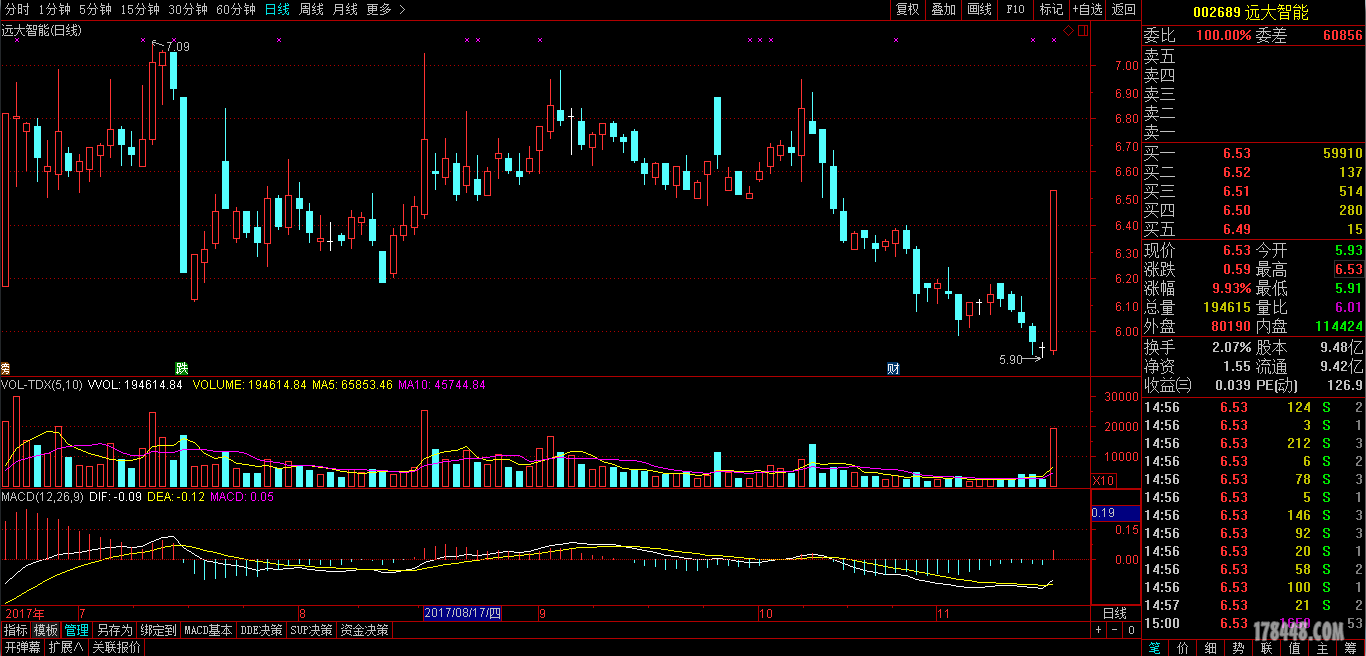Click the 买一 bid price 6.53
Viewport: 1366px width, 656px height.
coord(1236,154)
